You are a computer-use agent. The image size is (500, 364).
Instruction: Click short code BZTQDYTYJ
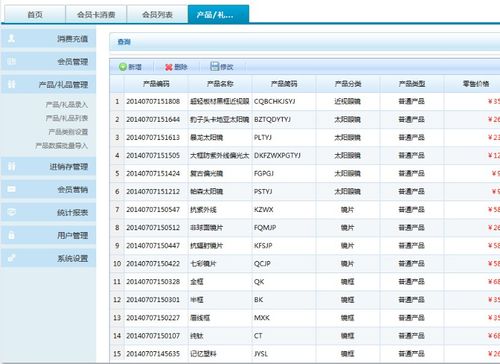[272, 119]
